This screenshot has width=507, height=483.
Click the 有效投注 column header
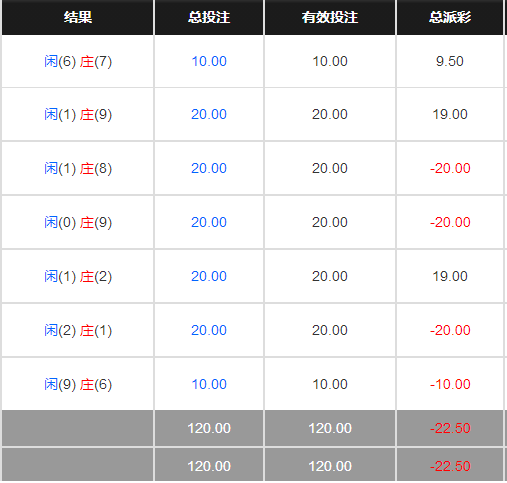(330, 17)
